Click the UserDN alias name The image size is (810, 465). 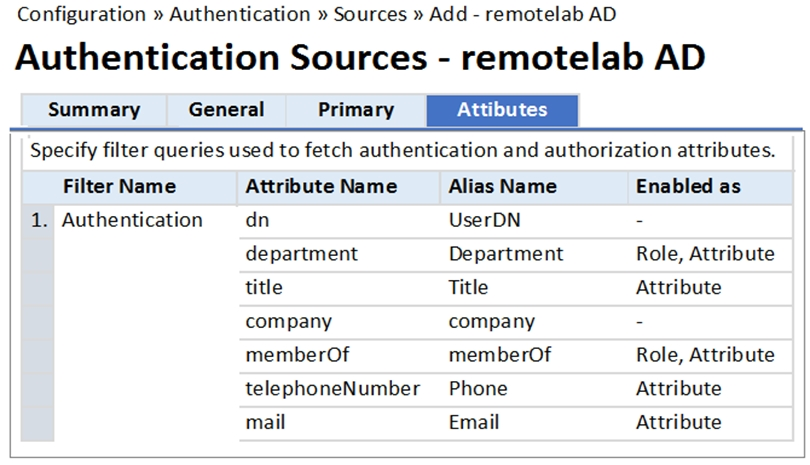(485, 220)
